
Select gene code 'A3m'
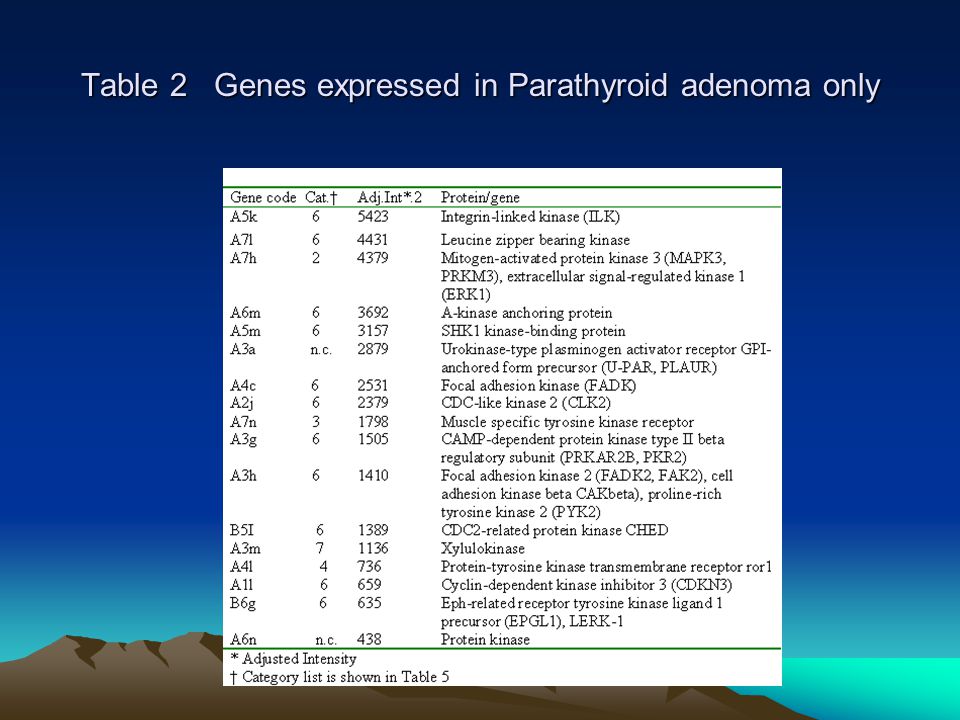pyautogui.click(x=246, y=549)
